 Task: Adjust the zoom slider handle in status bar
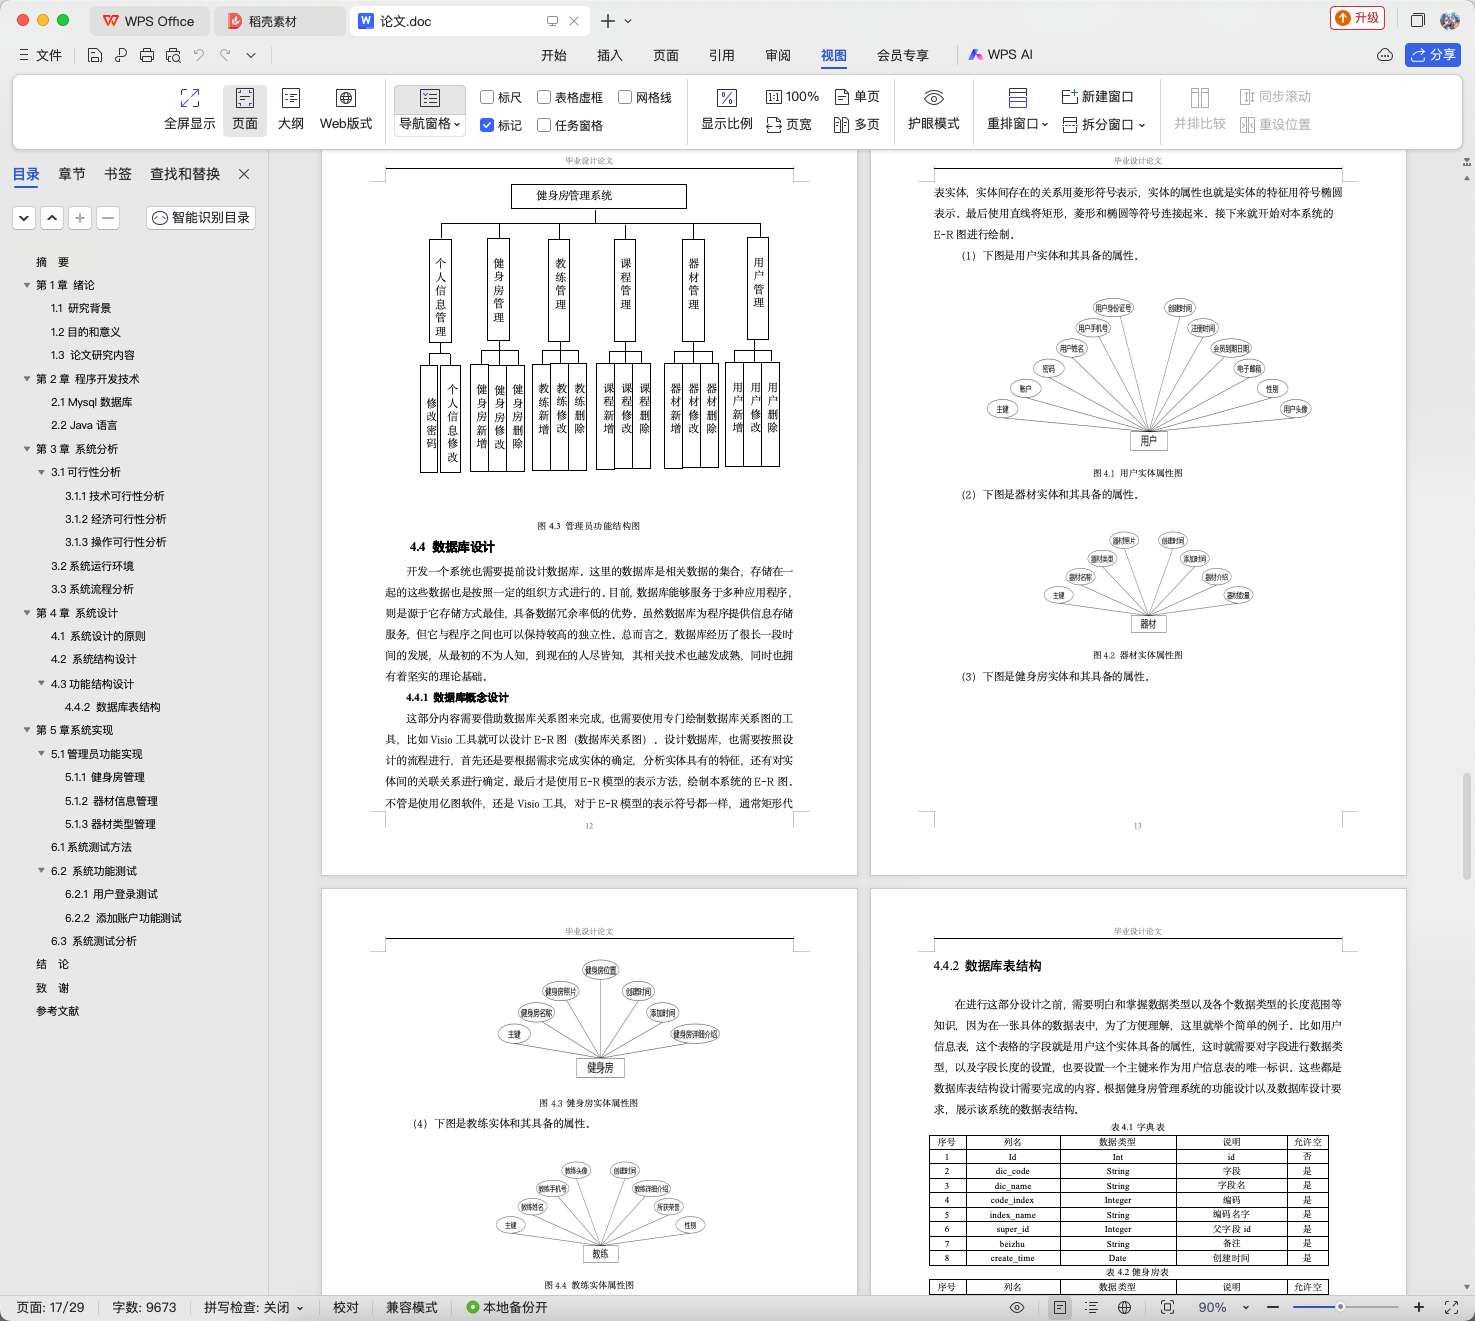point(1340,1307)
